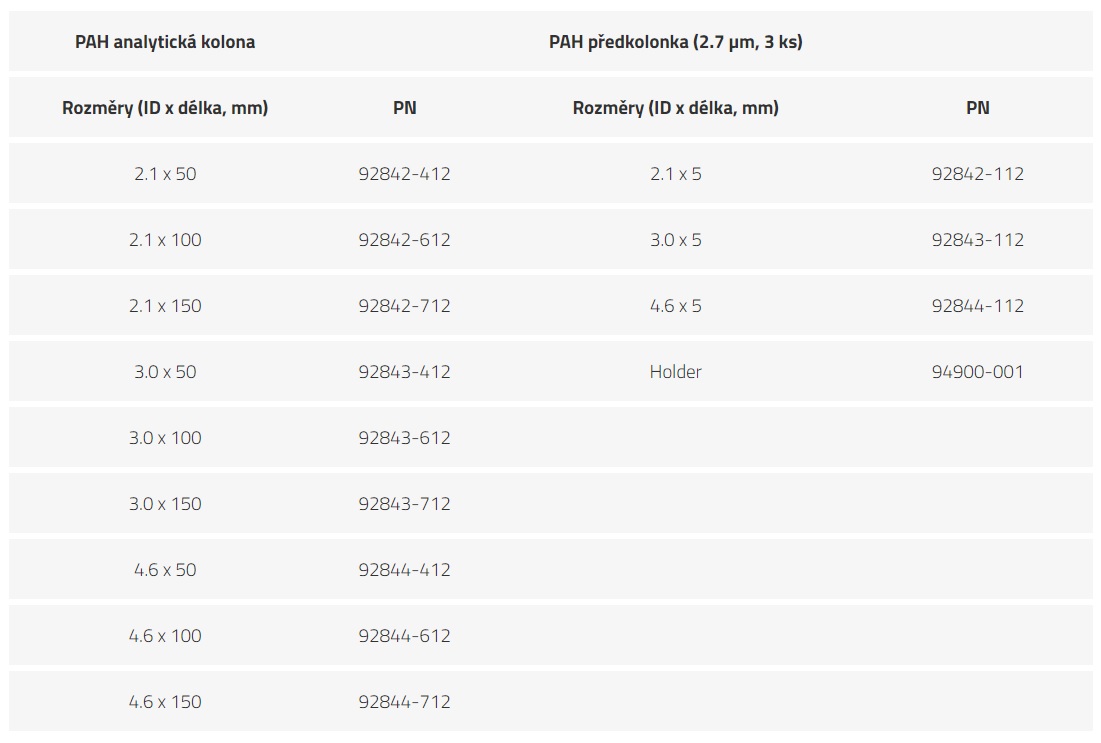Click part number 92844-712

(x=404, y=702)
